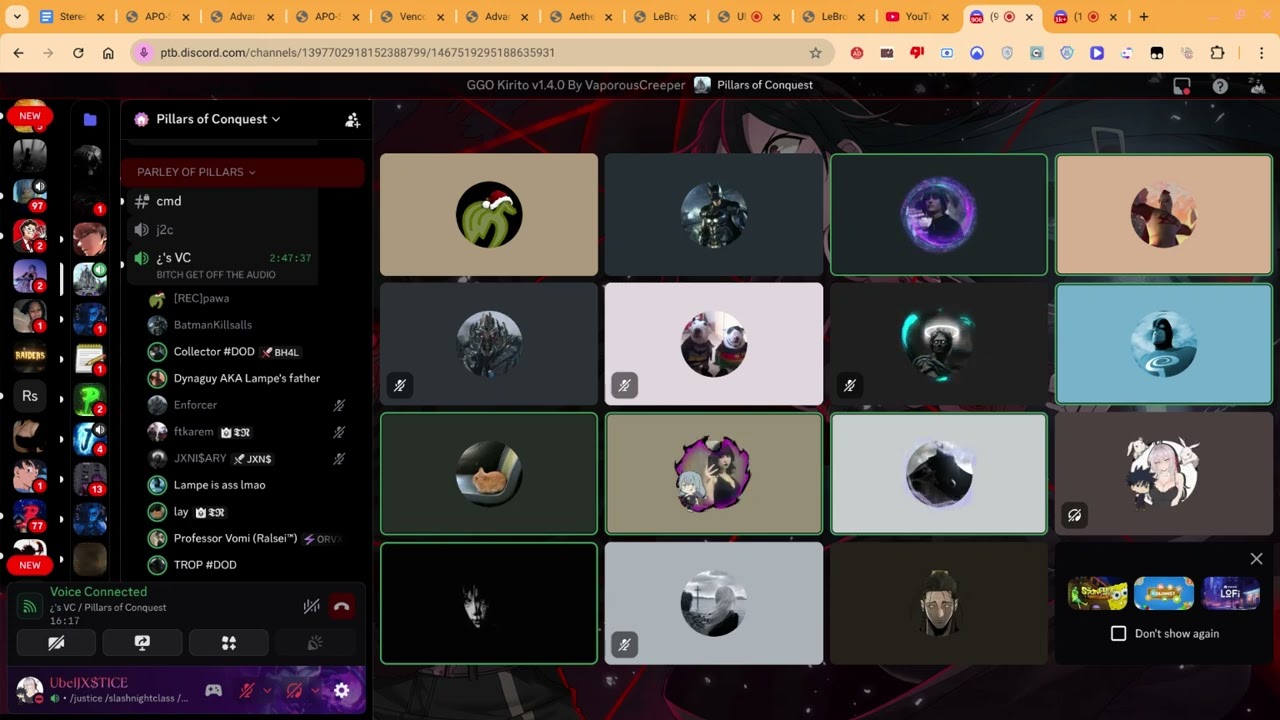Open the activities launcher button
Screen dimensions: 1280x720
pos(229,643)
